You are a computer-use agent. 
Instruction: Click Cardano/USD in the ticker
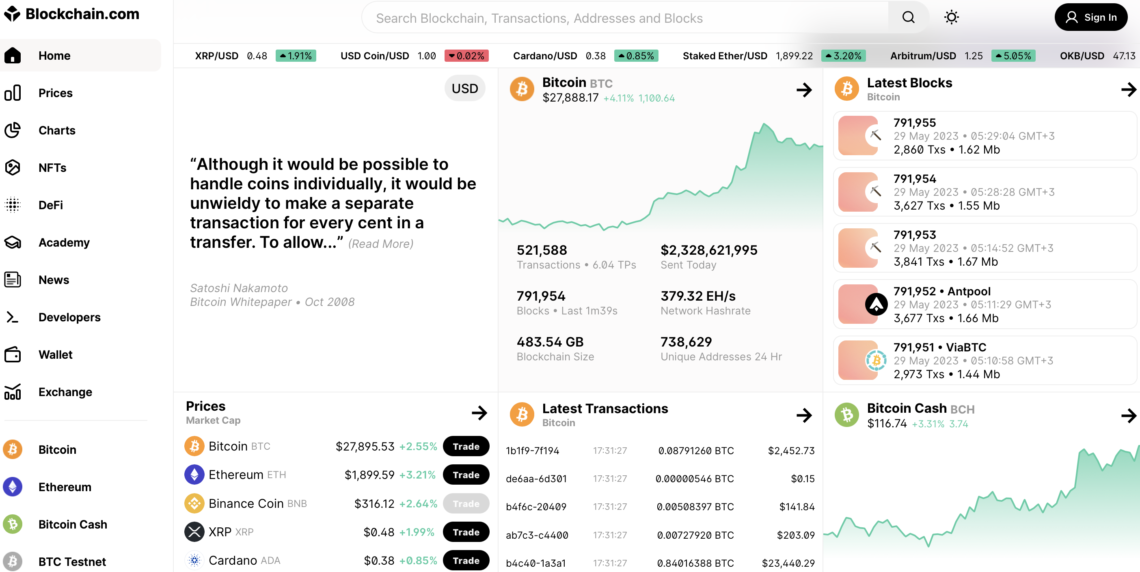pos(585,55)
